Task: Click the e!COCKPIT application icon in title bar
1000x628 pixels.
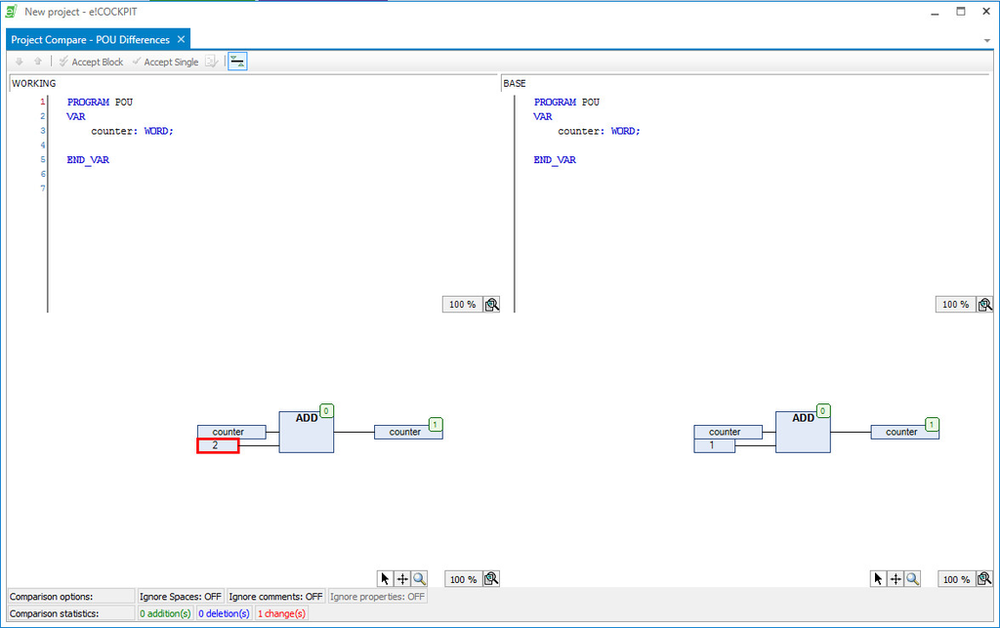Action: click(x=11, y=11)
